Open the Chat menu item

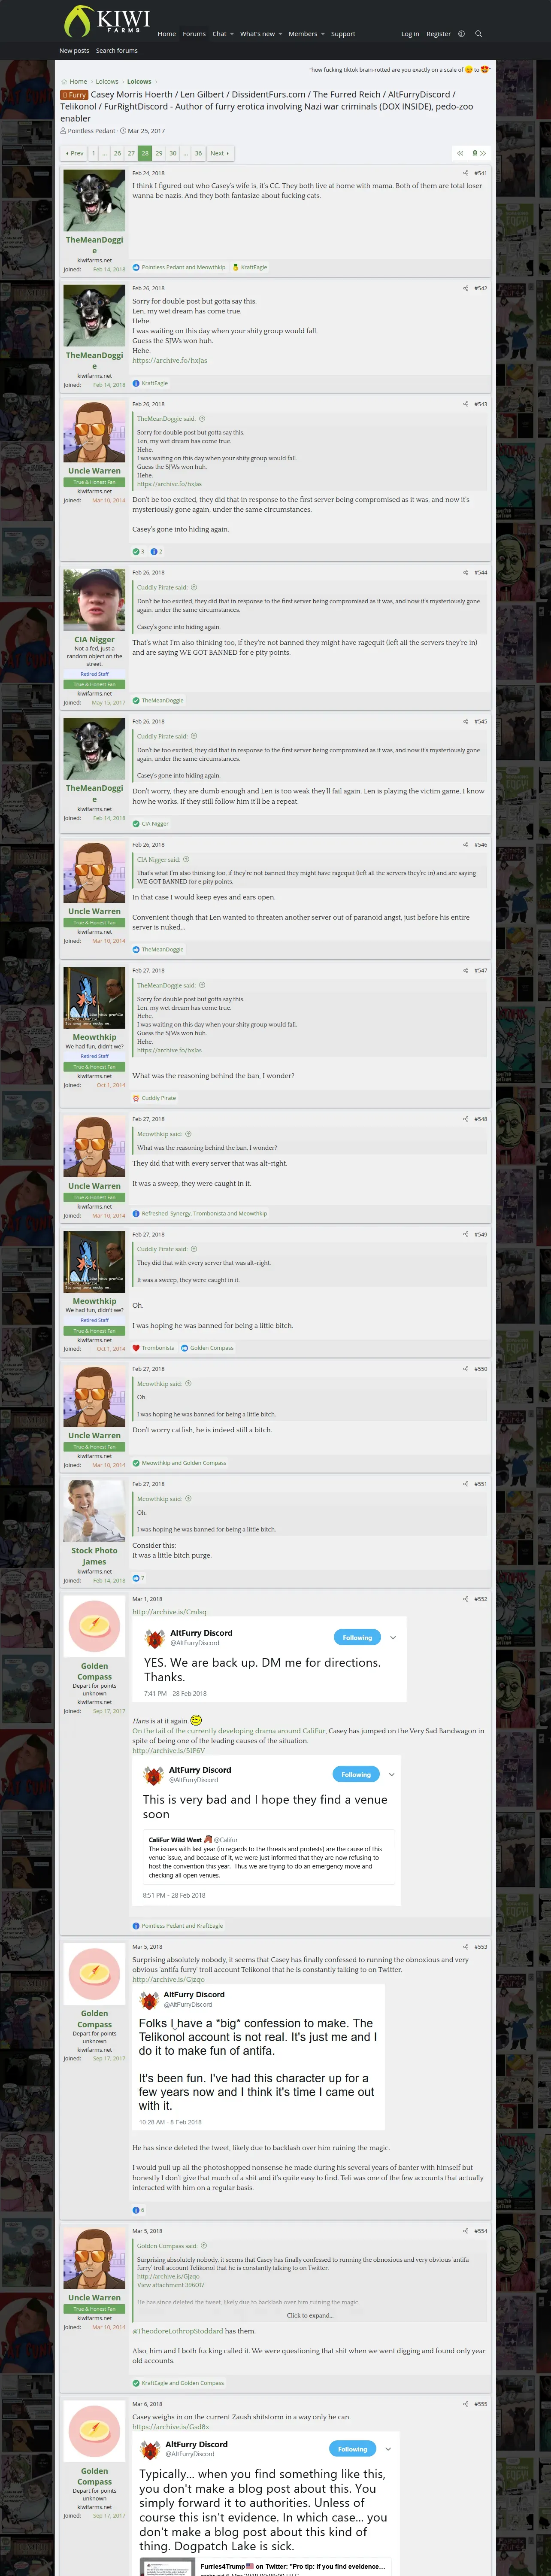(219, 34)
